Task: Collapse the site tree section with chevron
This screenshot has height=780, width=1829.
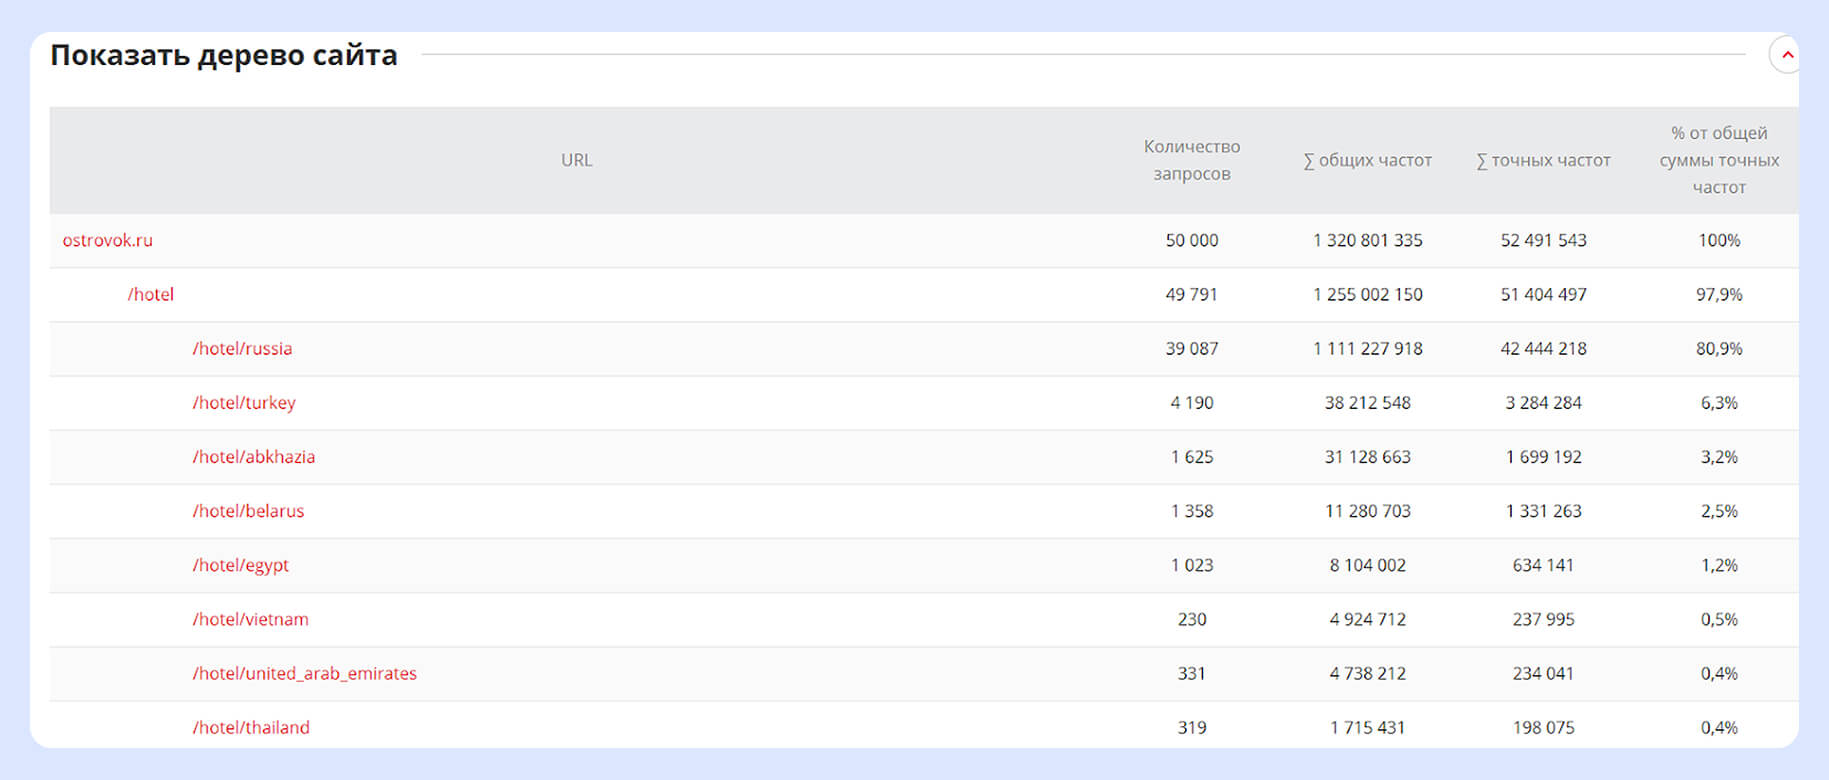Action: point(1786,55)
